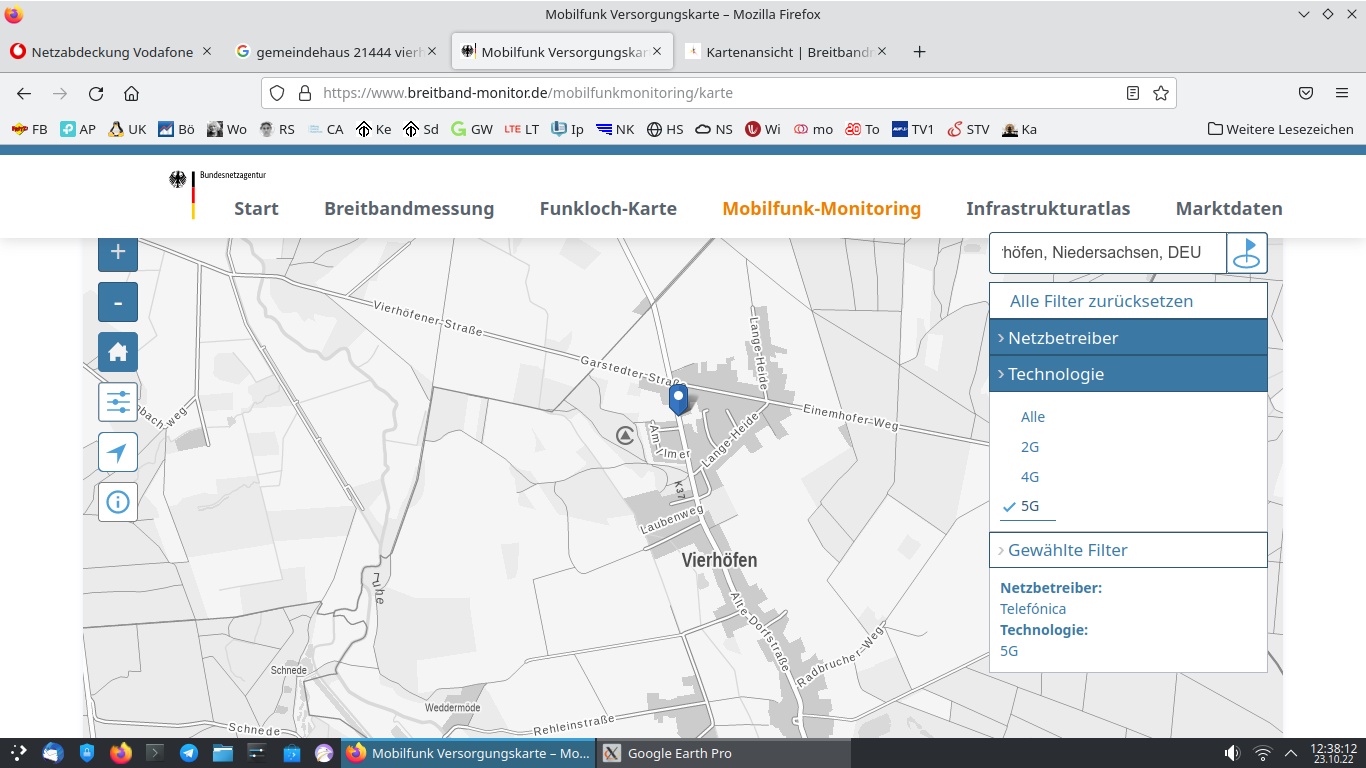Open Wi-Fi network status in tray
1366x768 pixels.
1263,753
